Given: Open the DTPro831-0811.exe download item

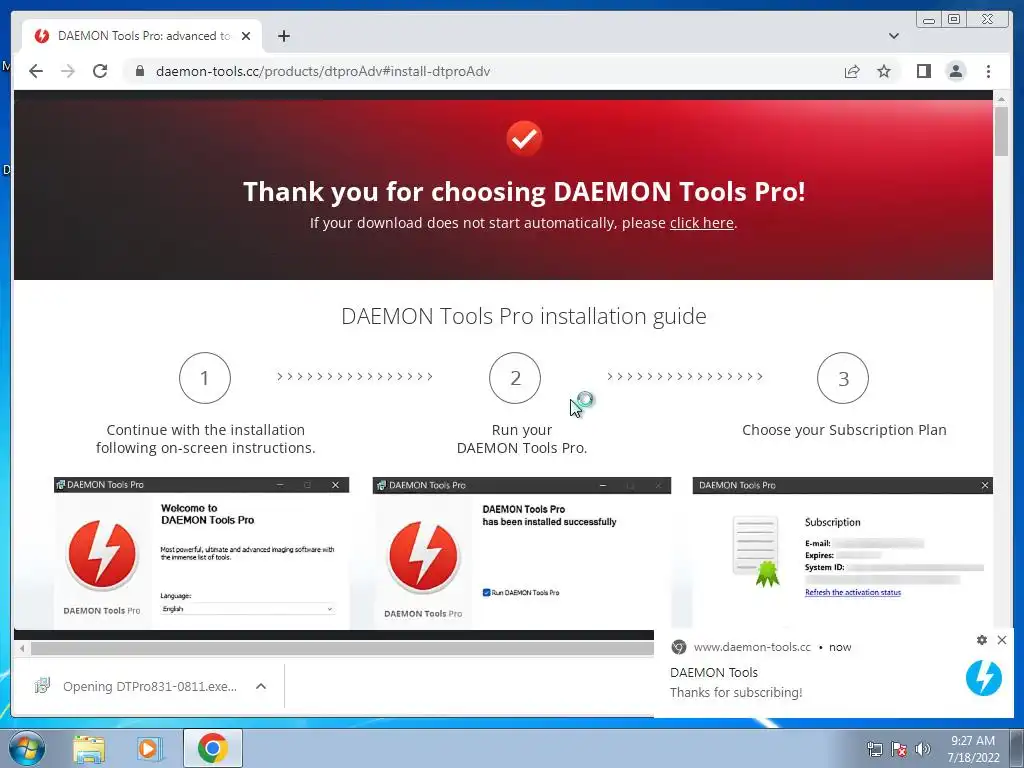Looking at the screenshot, I should point(150,686).
